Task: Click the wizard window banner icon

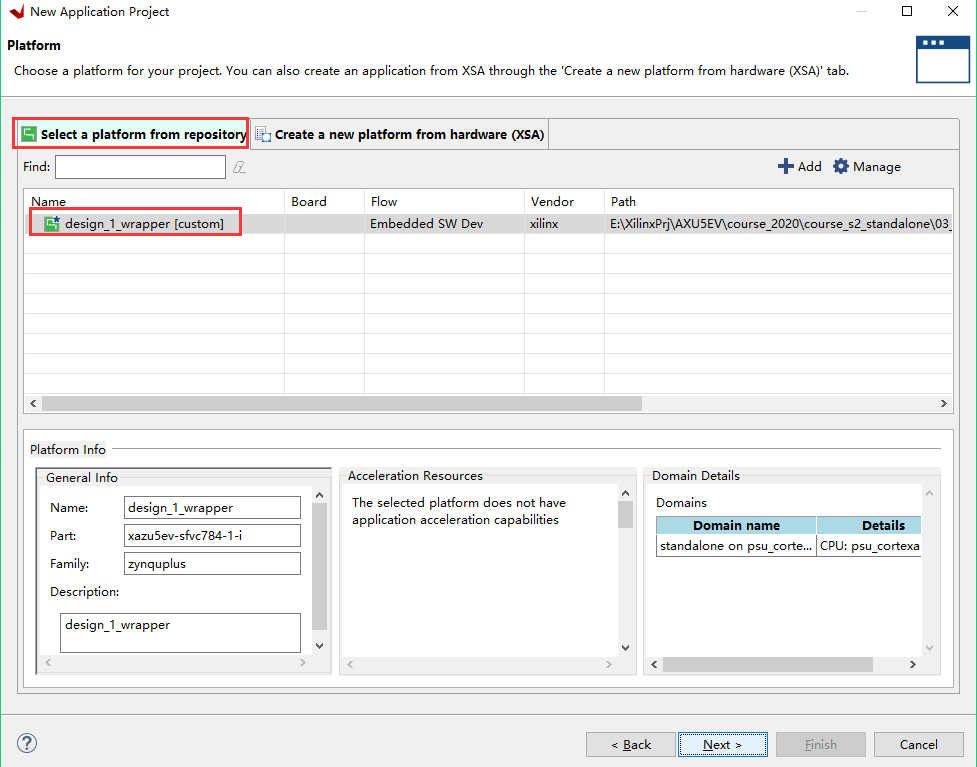Action: [x=943, y=59]
